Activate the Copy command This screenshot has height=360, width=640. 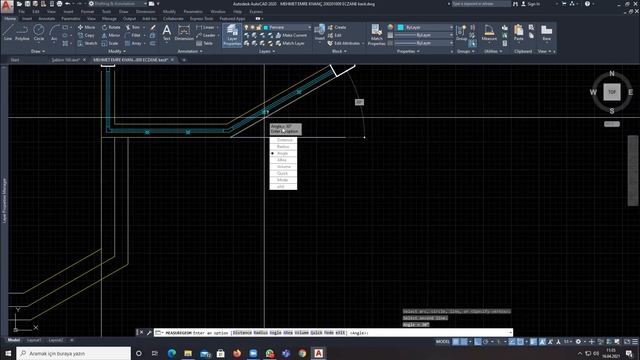(x=86, y=36)
